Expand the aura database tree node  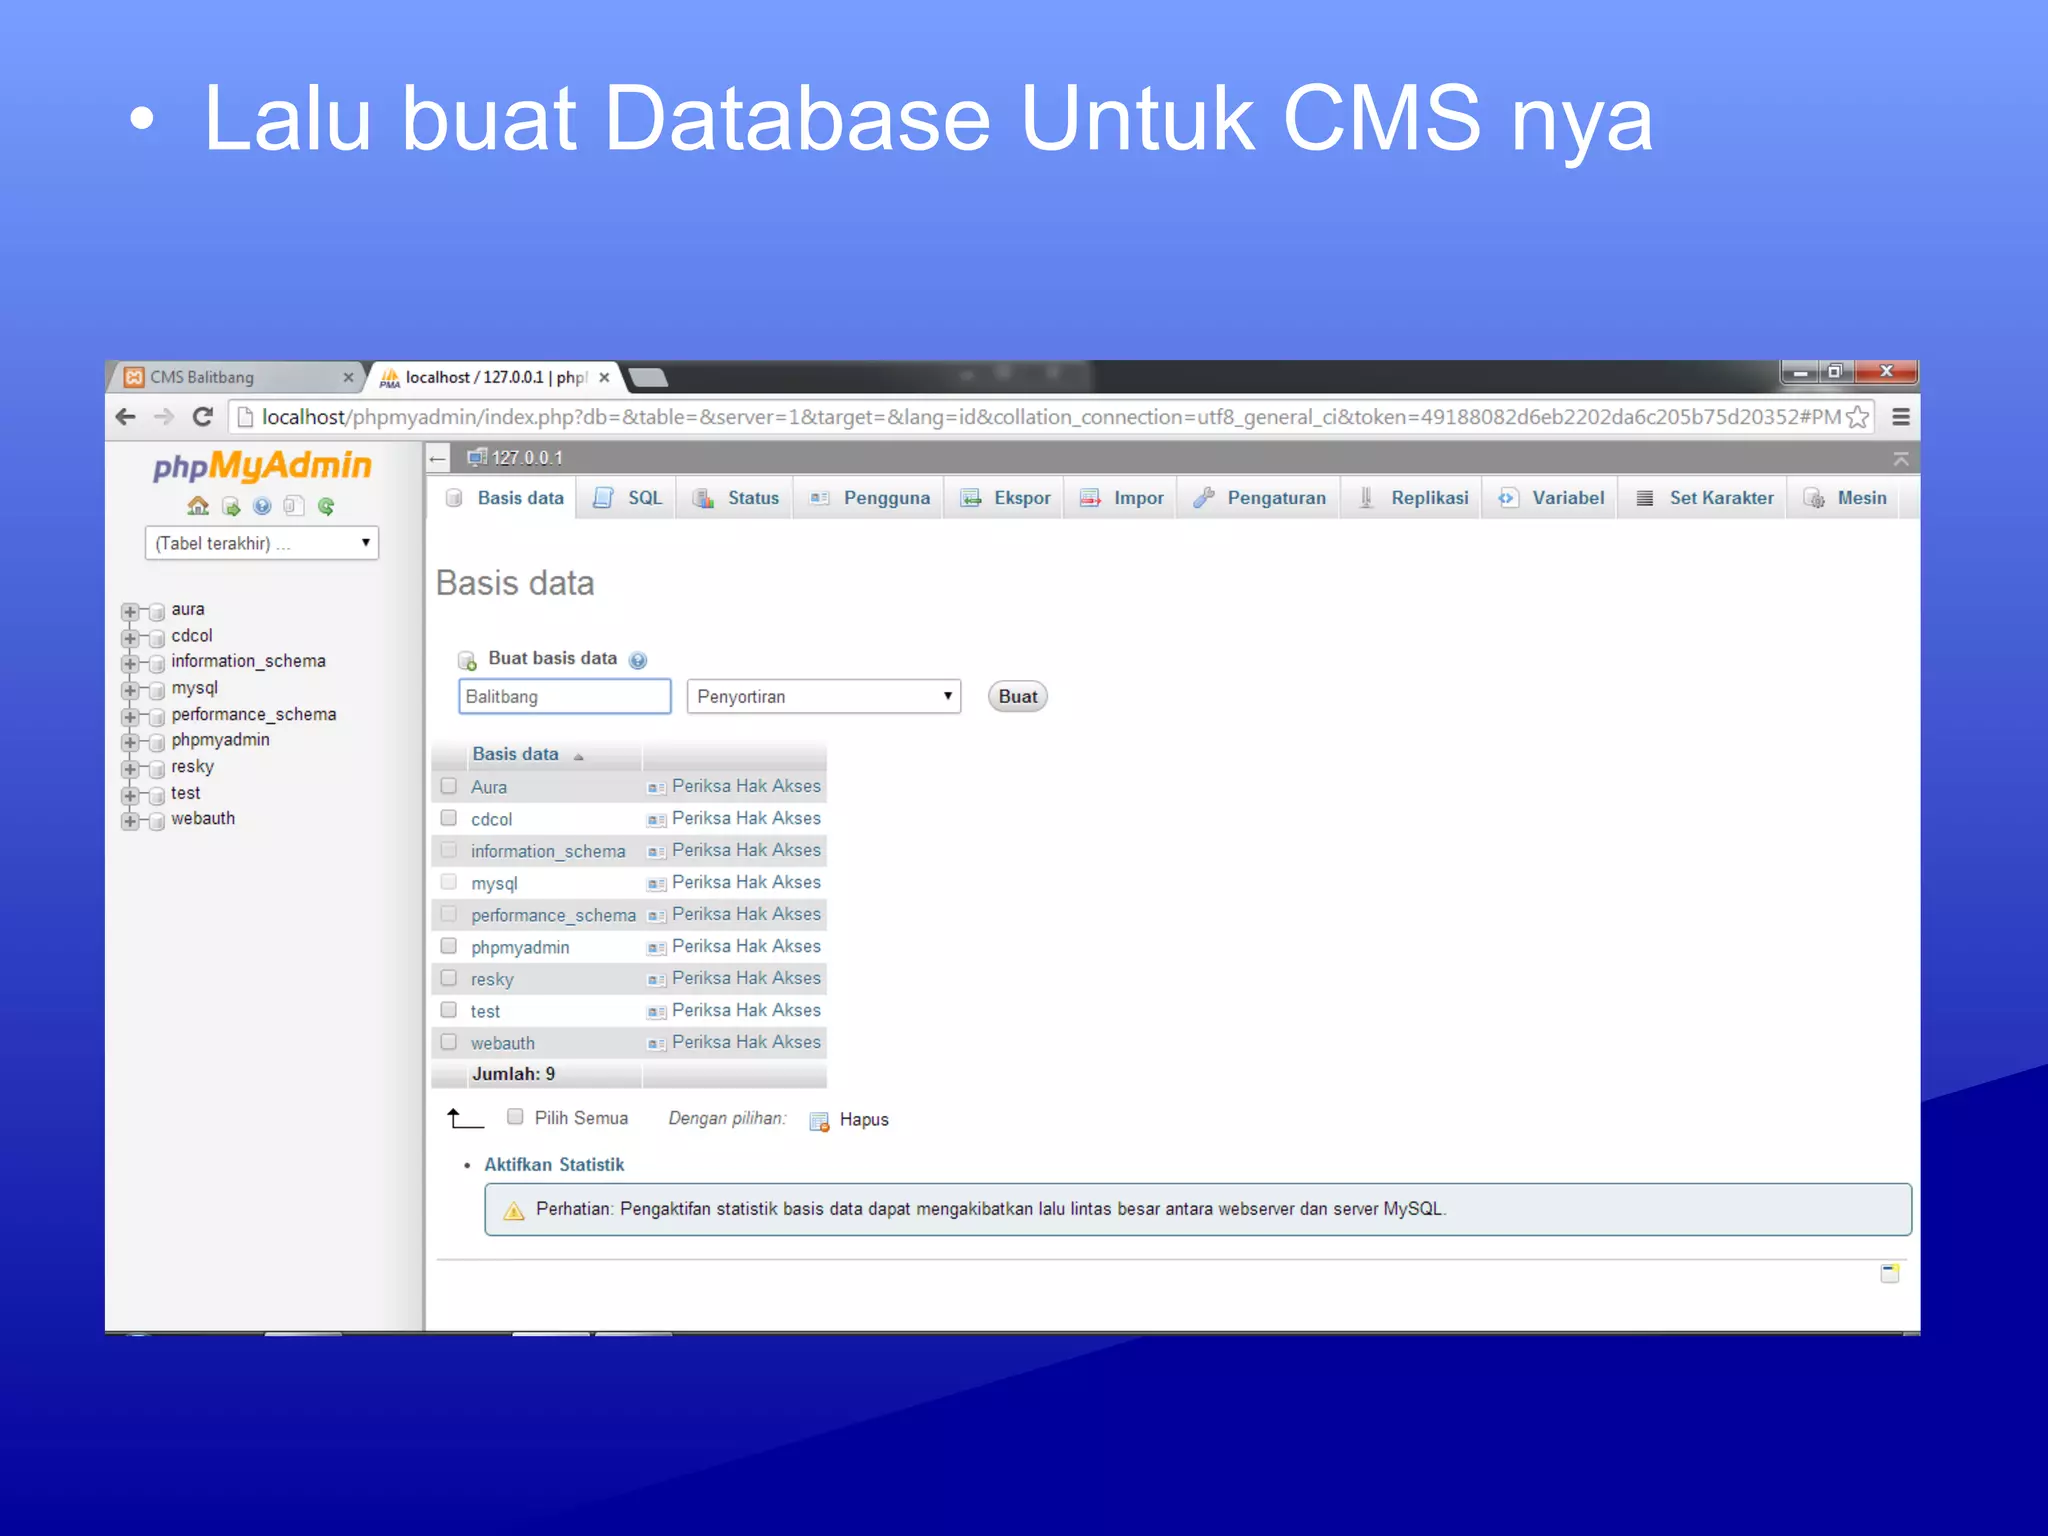point(130,611)
